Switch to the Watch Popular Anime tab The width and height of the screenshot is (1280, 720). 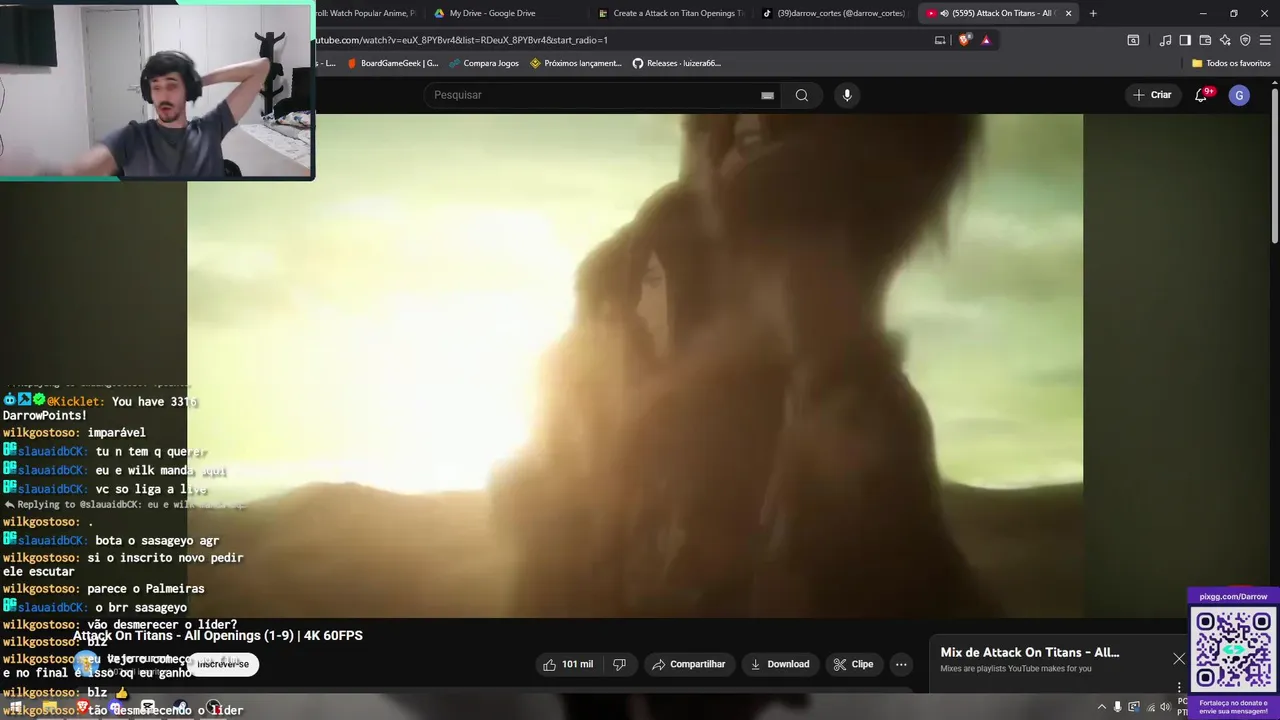tap(364, 13)
